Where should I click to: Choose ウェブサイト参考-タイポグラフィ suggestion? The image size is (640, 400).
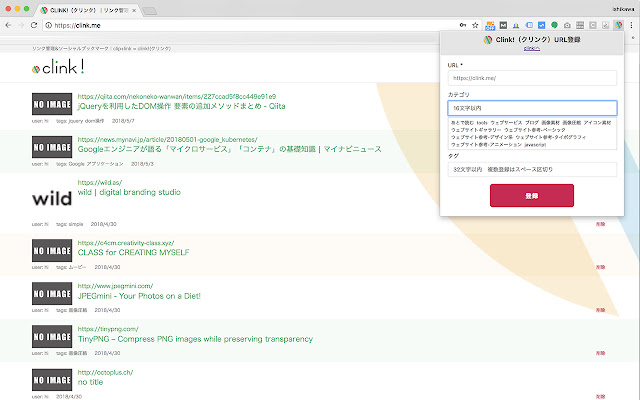tap(551, 137)
